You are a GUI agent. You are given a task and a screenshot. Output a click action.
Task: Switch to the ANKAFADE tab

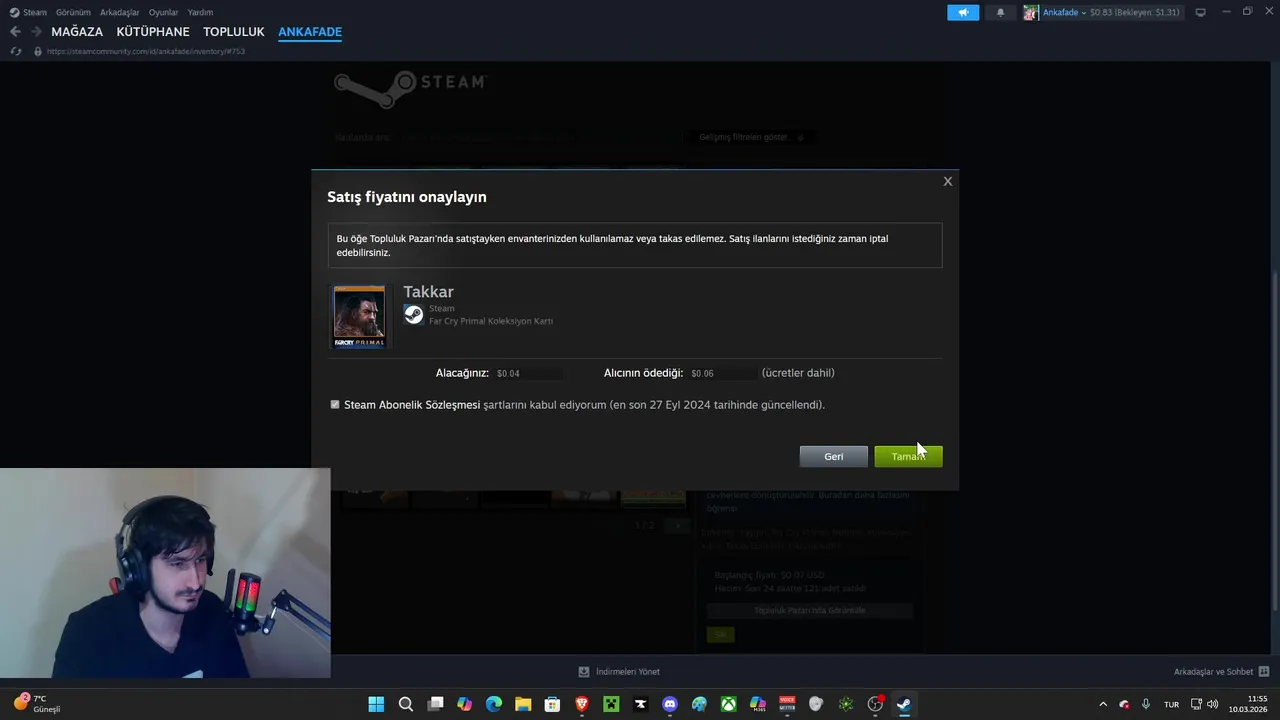tap(310, 32)
